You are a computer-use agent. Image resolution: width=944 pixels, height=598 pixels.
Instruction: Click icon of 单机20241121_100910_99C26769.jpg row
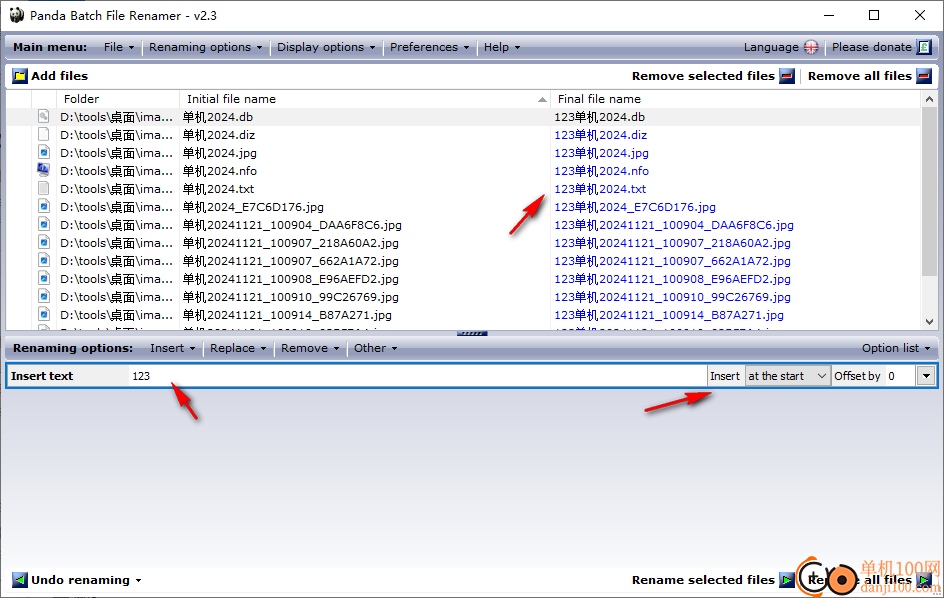[43, 297]
